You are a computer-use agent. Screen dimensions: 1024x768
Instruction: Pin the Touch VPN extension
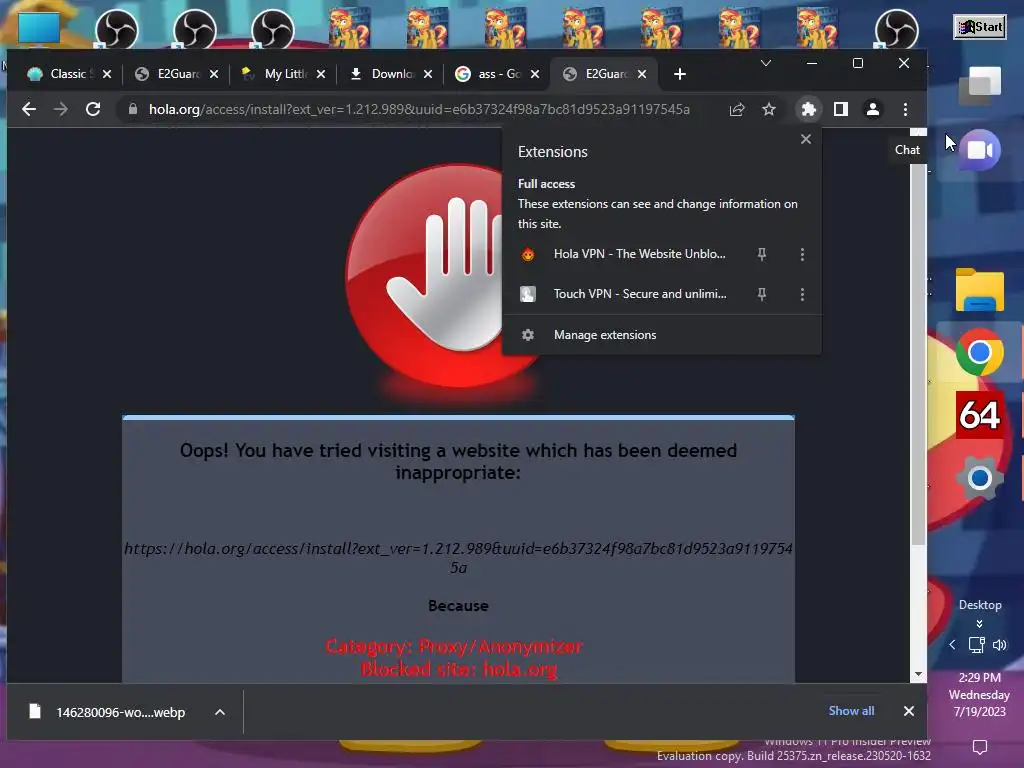coord(761,294)
